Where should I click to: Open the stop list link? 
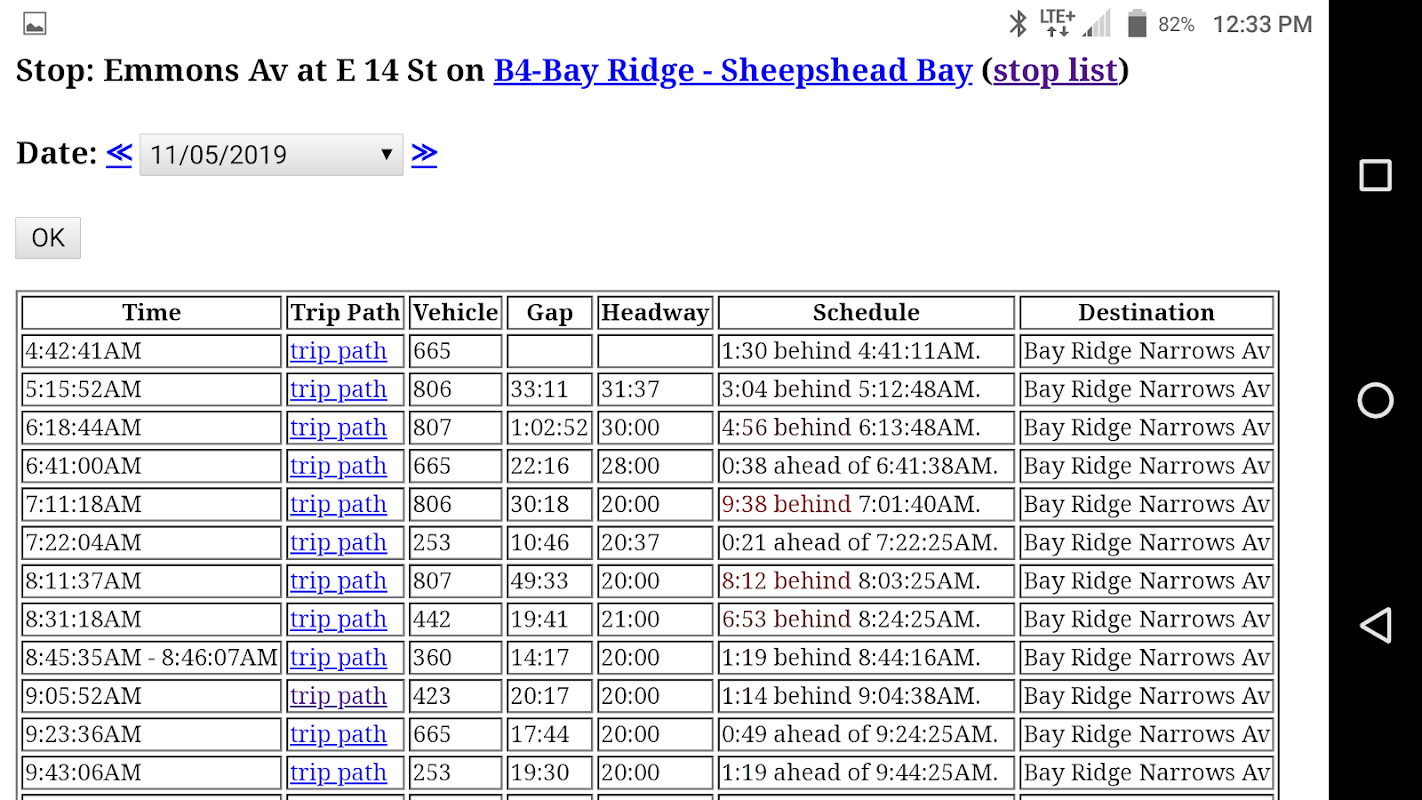point(1055,70)
